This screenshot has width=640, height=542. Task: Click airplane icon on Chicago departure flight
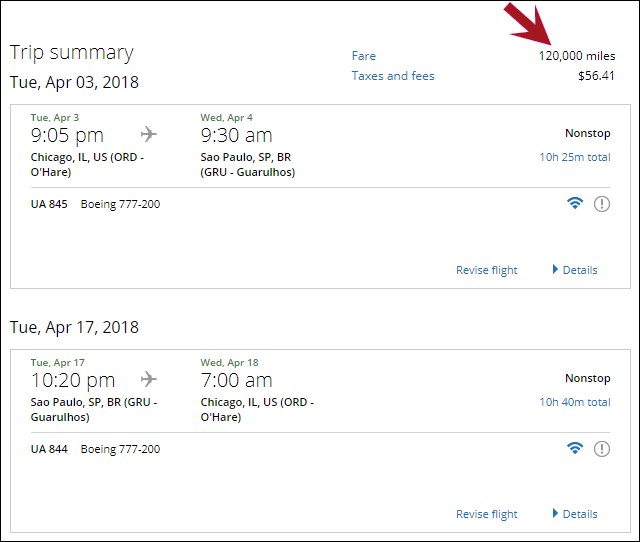[149, 134]
